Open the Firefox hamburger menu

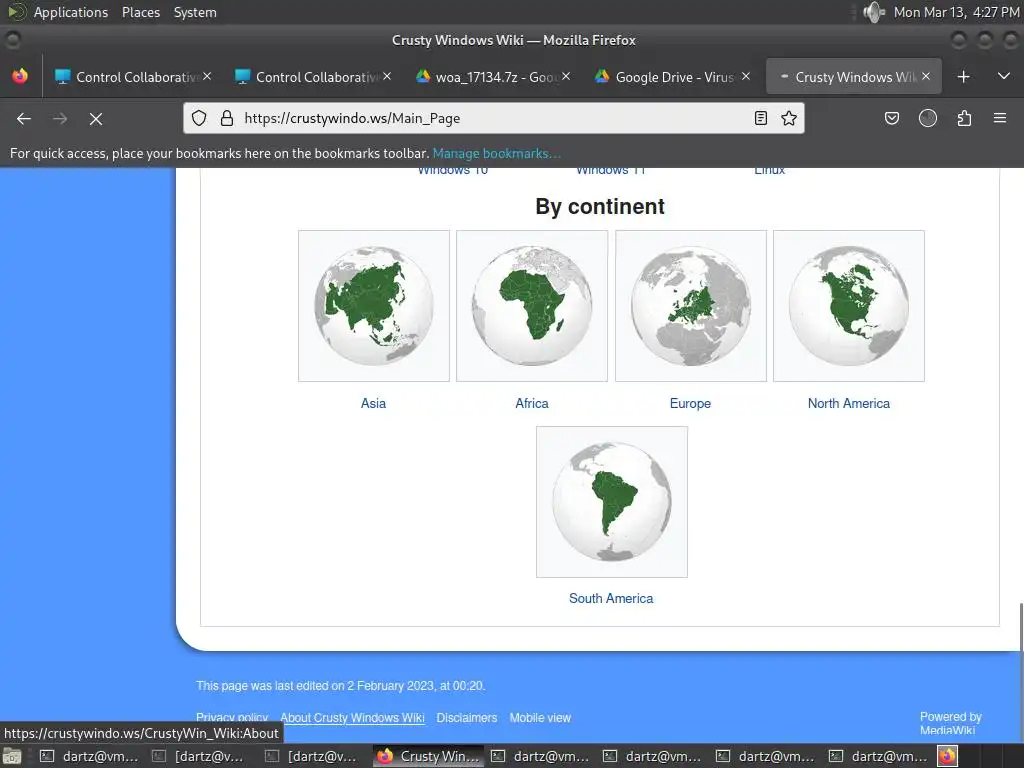[1000, 118]
